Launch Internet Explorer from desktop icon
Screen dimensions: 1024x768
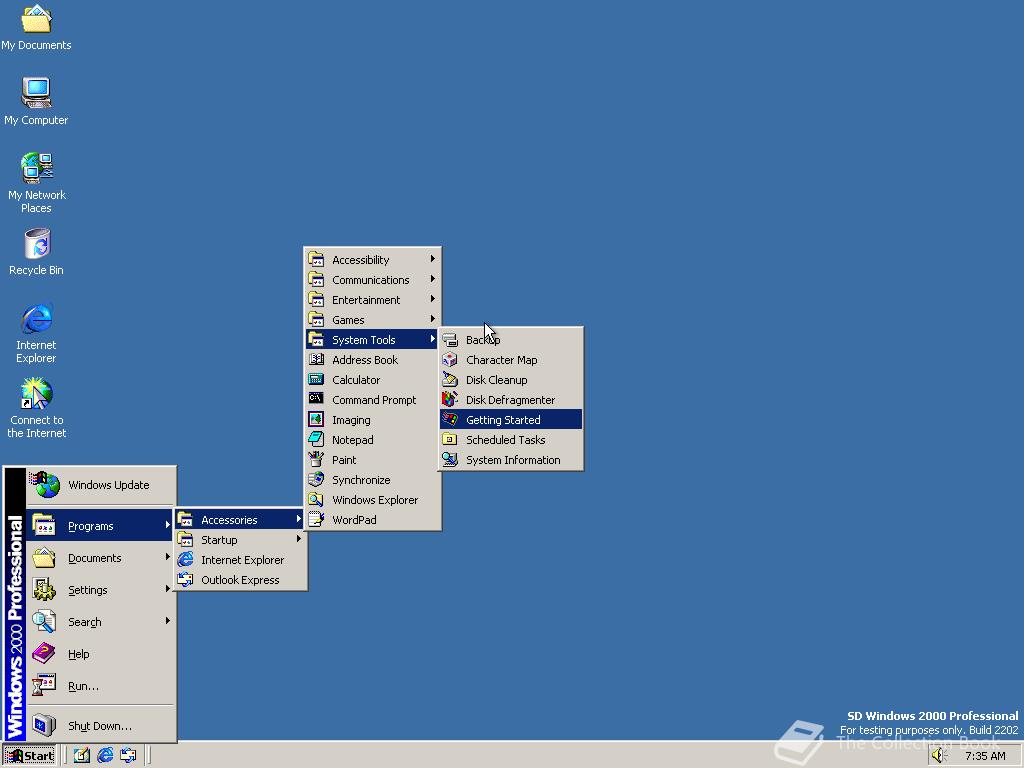pos(36,333)
